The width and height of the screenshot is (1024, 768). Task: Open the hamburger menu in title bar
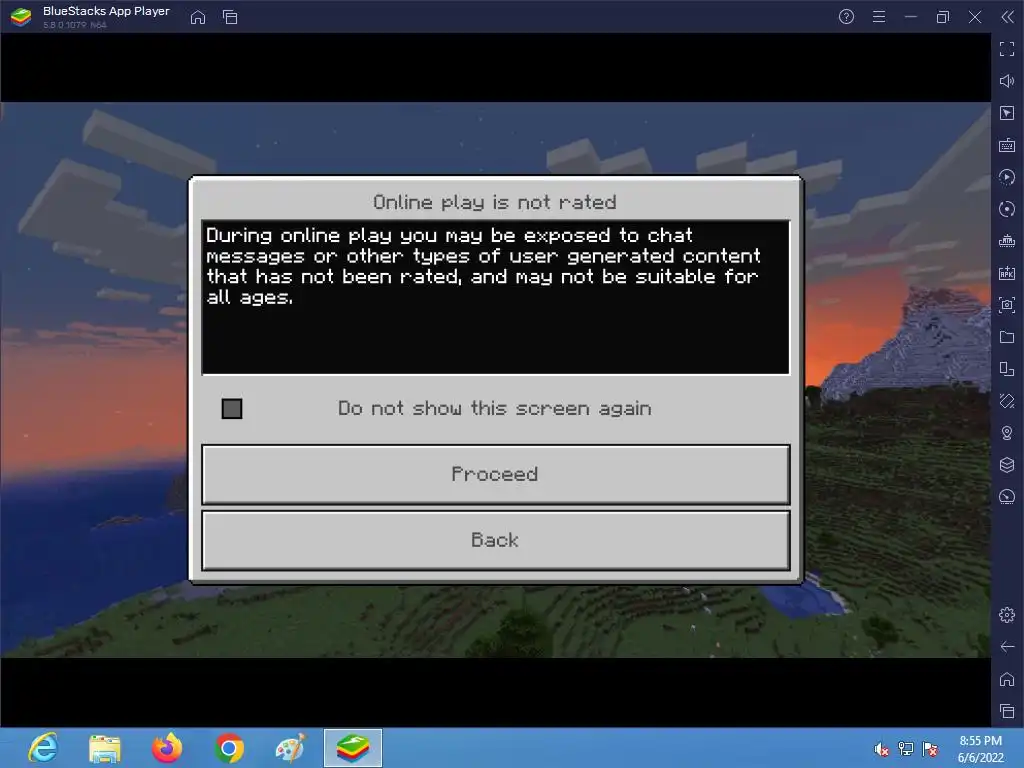click(x=879, y=17)
